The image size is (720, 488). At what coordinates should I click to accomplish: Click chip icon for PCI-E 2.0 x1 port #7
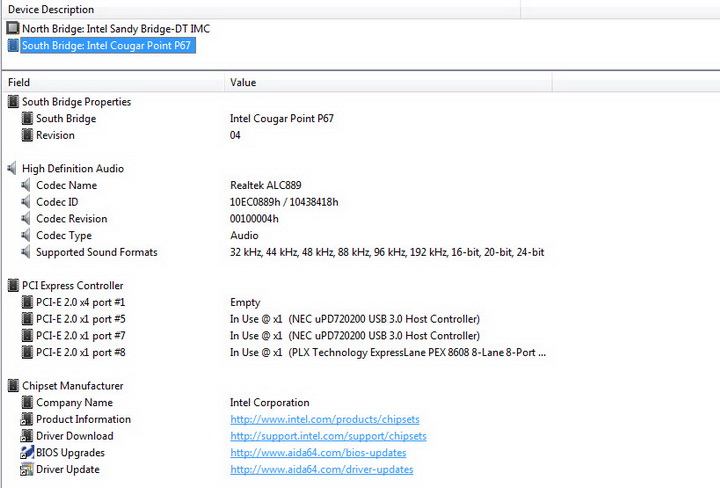click(x=27, y=336)
